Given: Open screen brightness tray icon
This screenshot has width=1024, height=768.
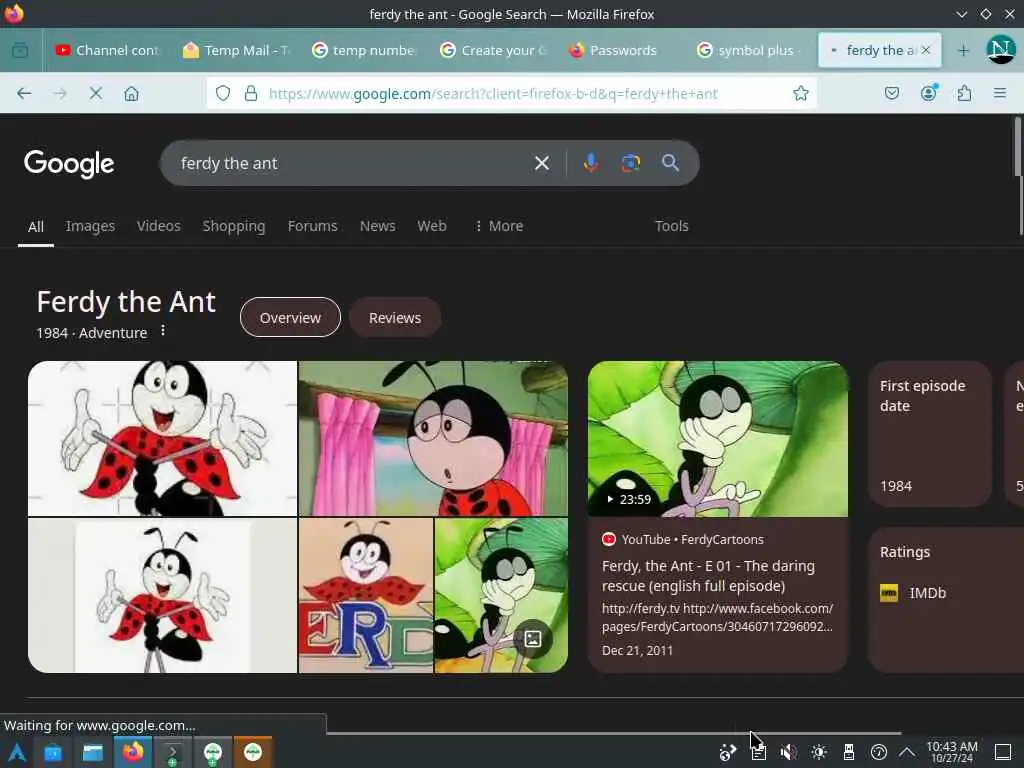Looking at the screenshot, I should tap(818, 752).
